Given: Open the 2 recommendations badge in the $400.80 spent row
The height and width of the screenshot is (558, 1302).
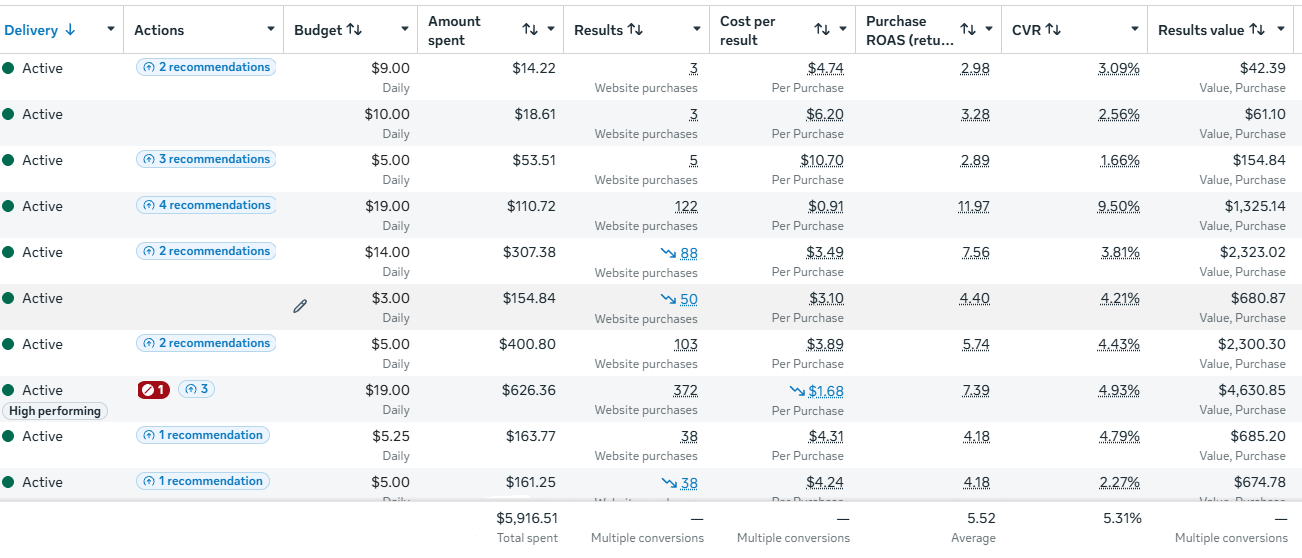Looking at the screenshot, I should [206, 343].
